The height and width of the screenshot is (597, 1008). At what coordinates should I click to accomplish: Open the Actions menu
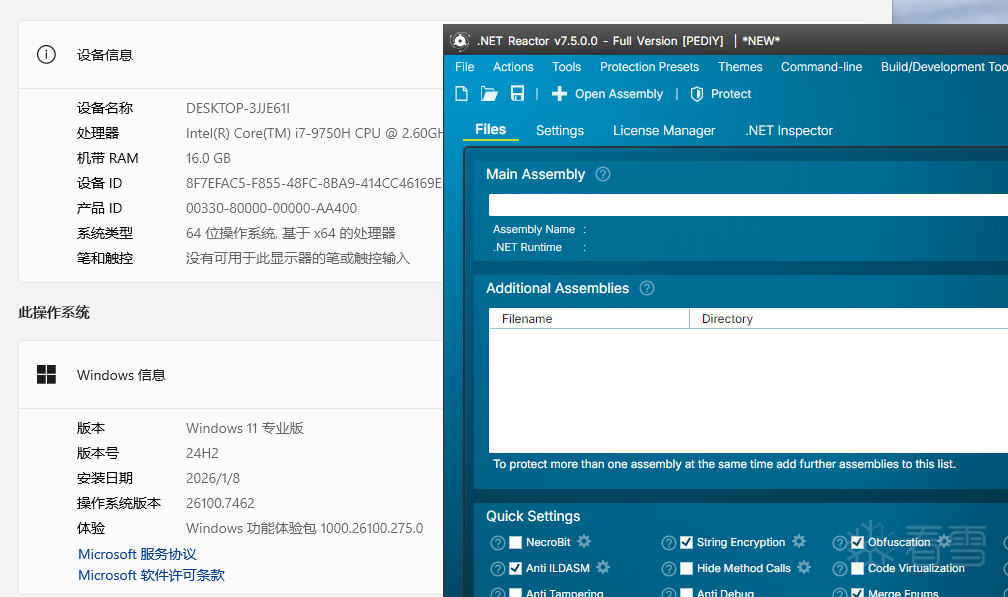click(513, 67)
